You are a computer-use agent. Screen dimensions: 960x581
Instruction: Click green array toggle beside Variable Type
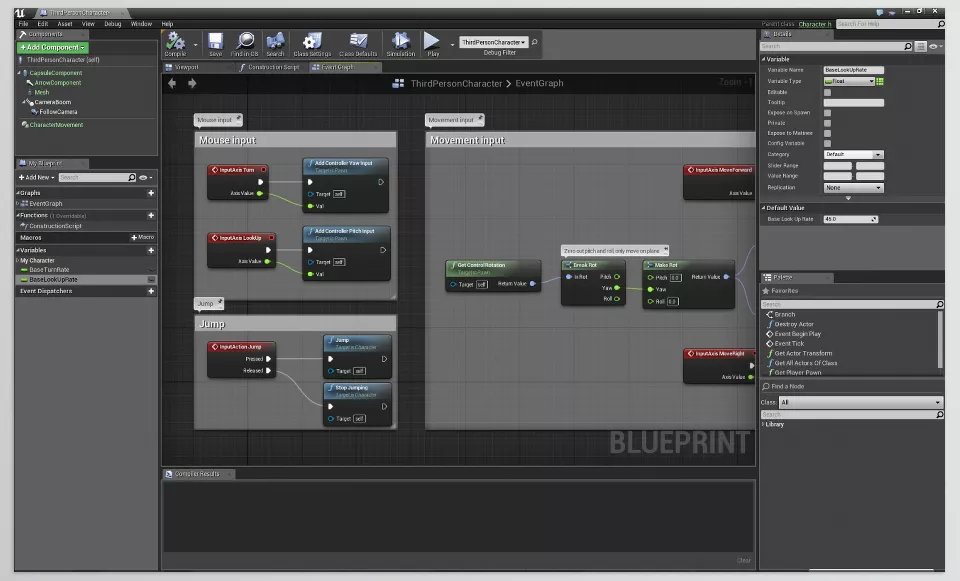coord(880,81)
